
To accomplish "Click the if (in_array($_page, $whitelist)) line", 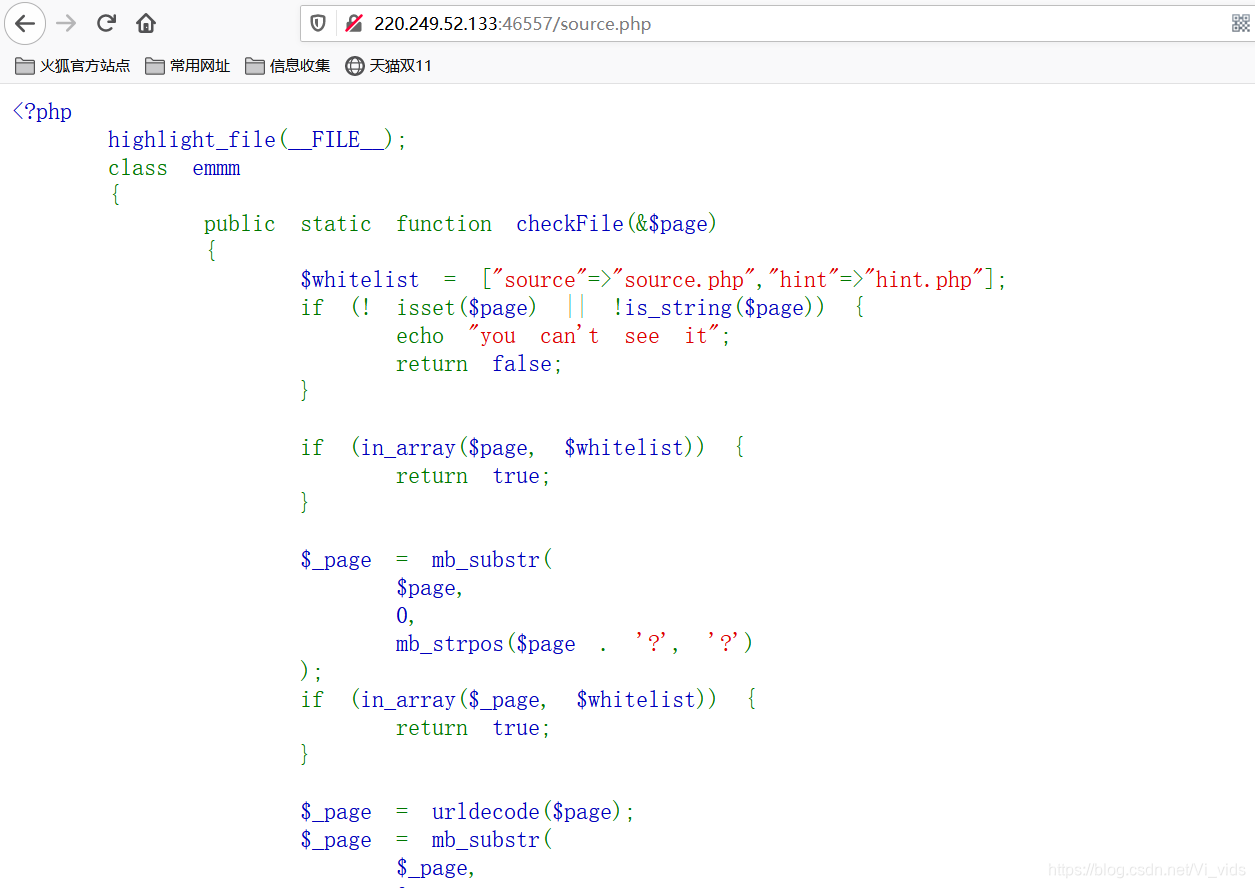I will point(528,700).
